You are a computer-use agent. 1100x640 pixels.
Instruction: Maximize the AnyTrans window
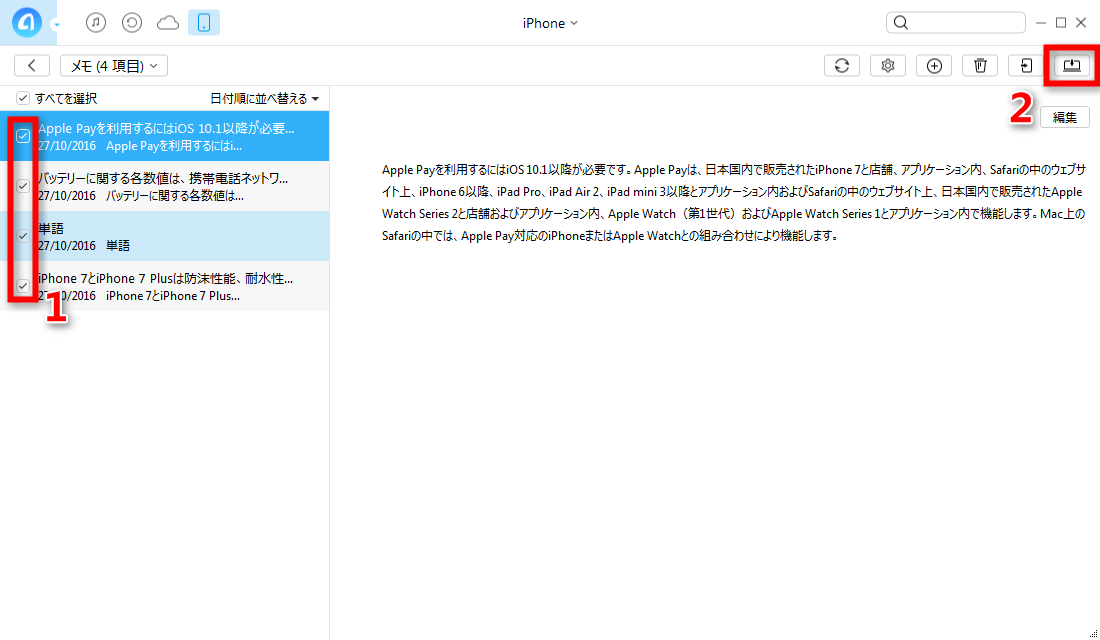coord(1061,22)
